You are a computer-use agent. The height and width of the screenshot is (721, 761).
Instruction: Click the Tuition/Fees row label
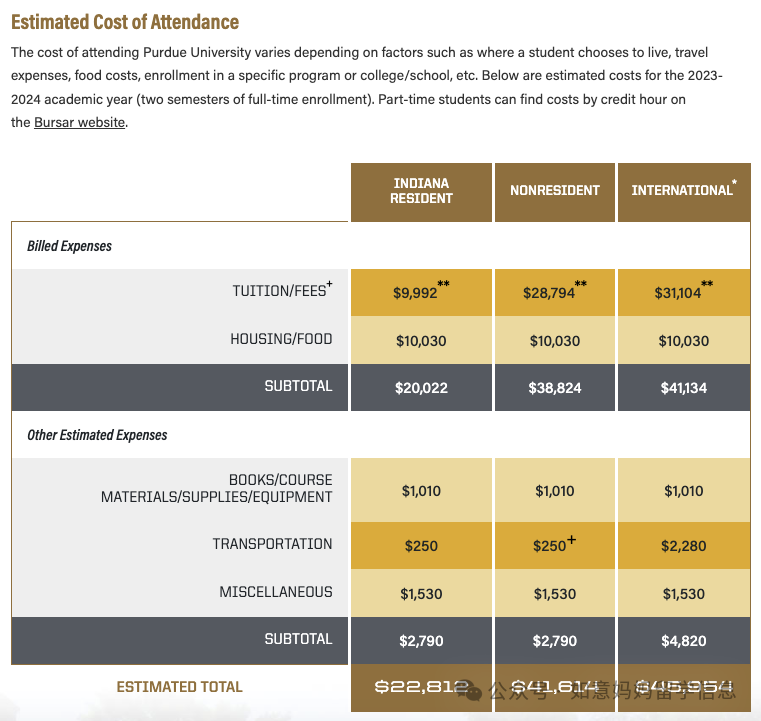(x=282, y=291)
